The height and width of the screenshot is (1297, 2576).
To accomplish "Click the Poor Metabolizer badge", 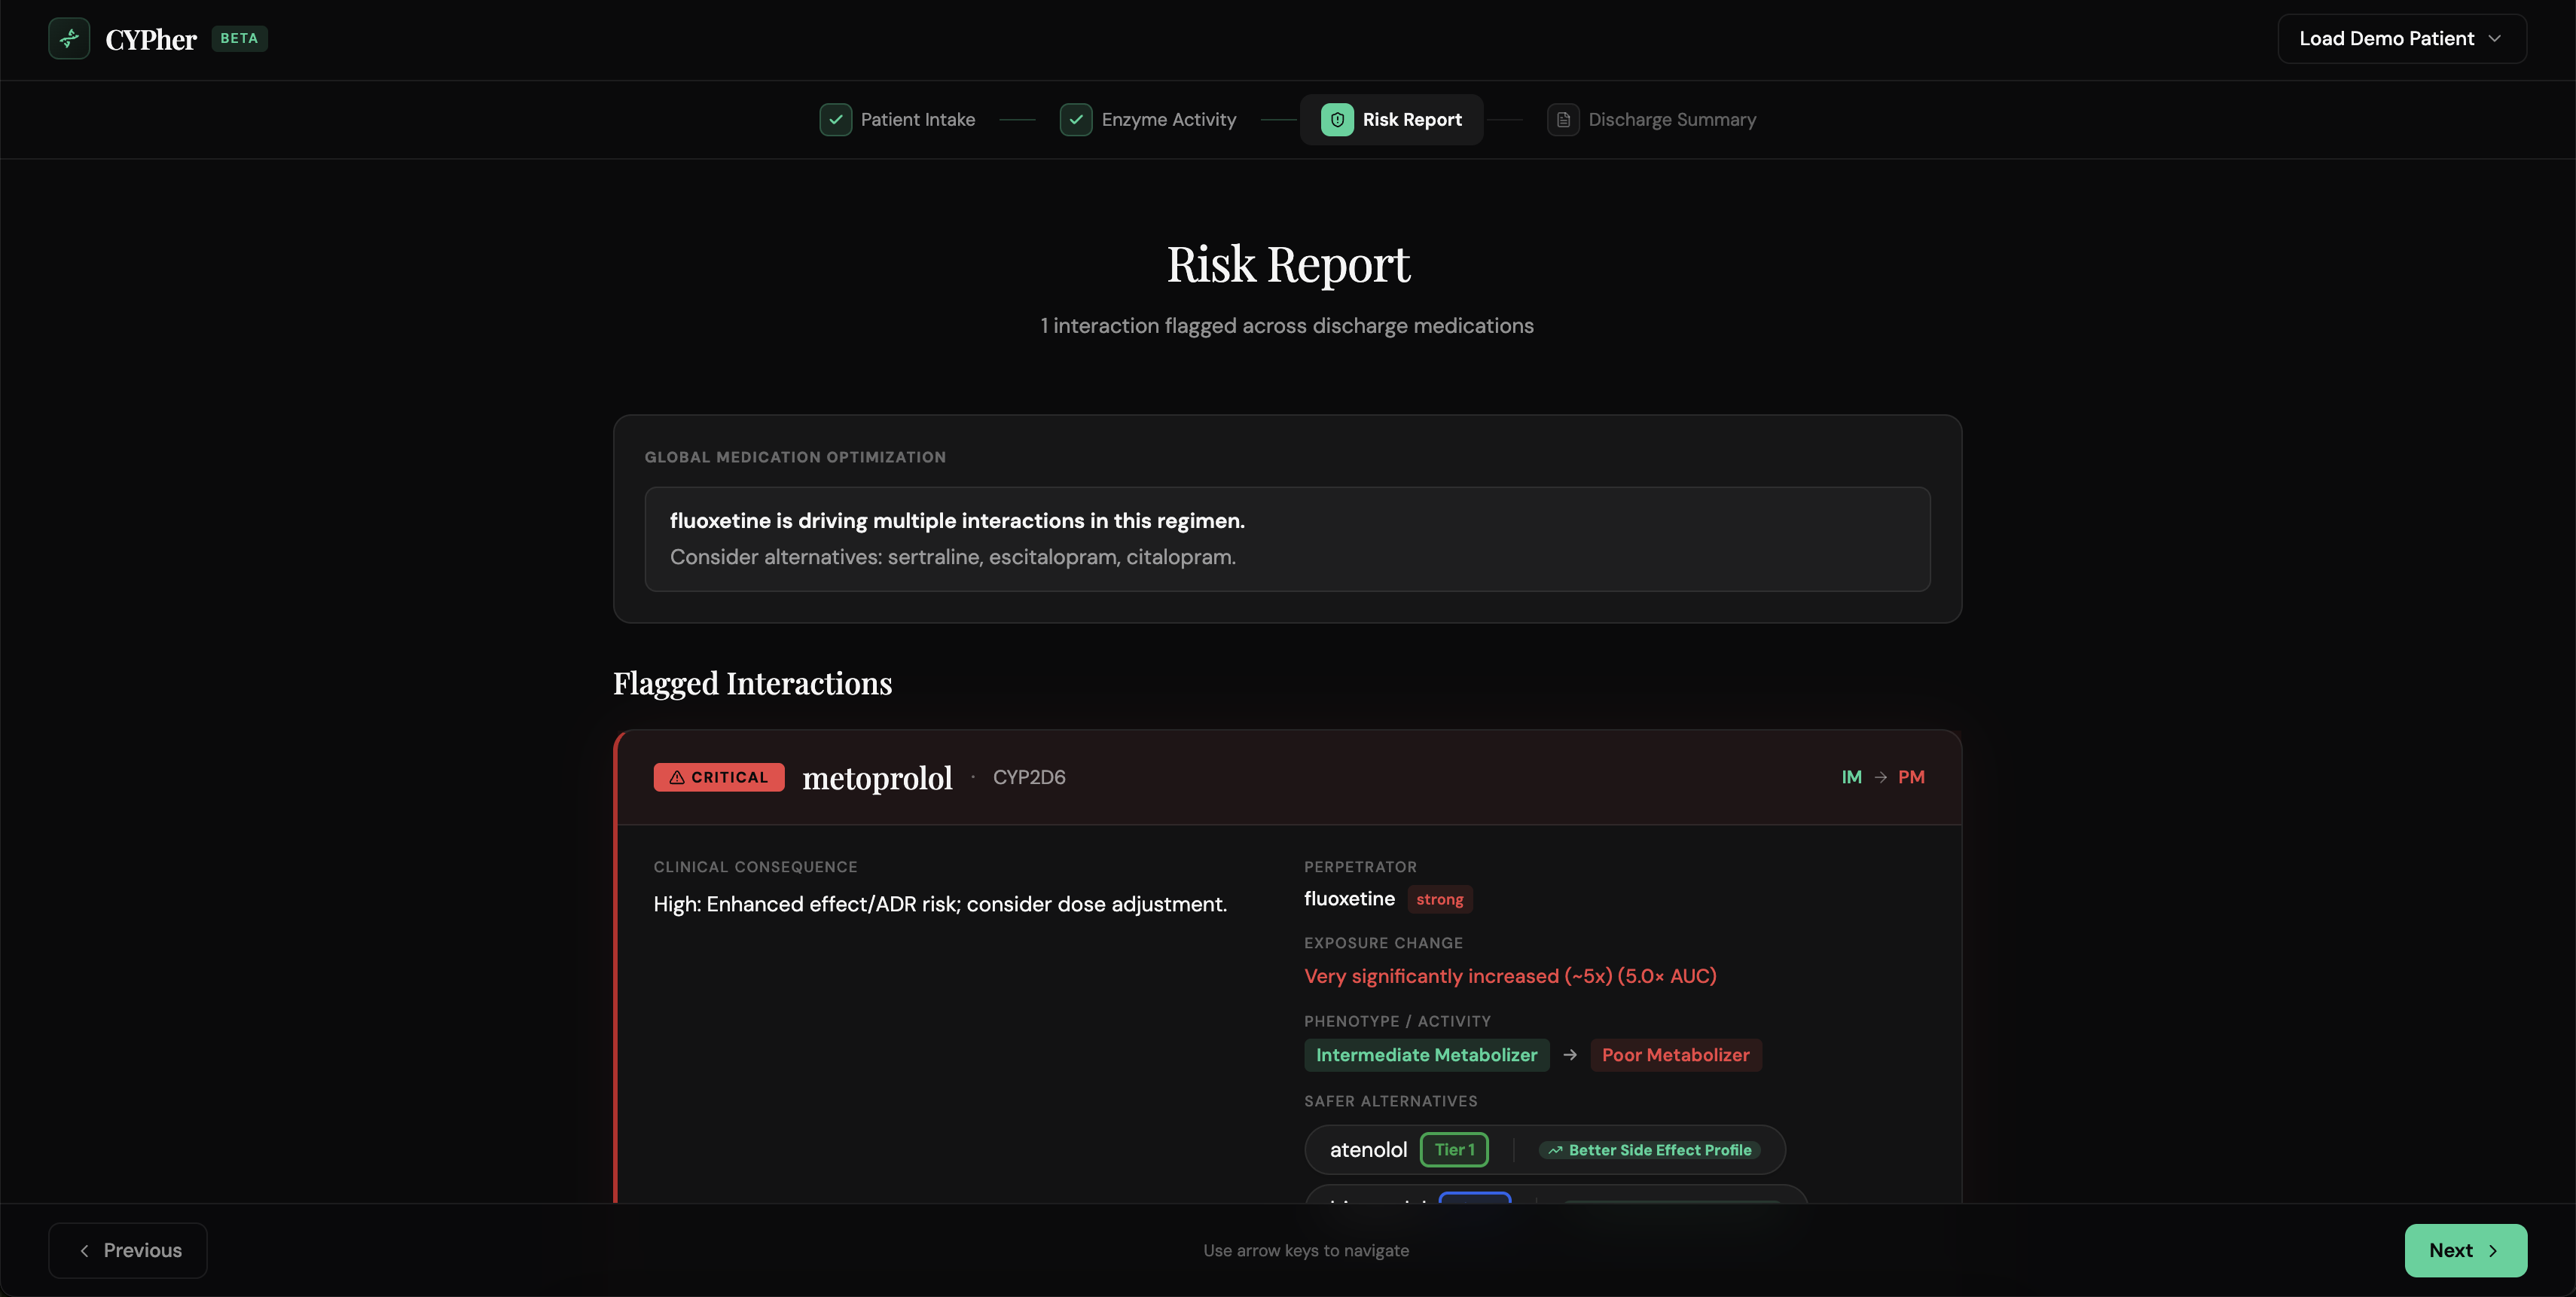I will point(1675,1055).
